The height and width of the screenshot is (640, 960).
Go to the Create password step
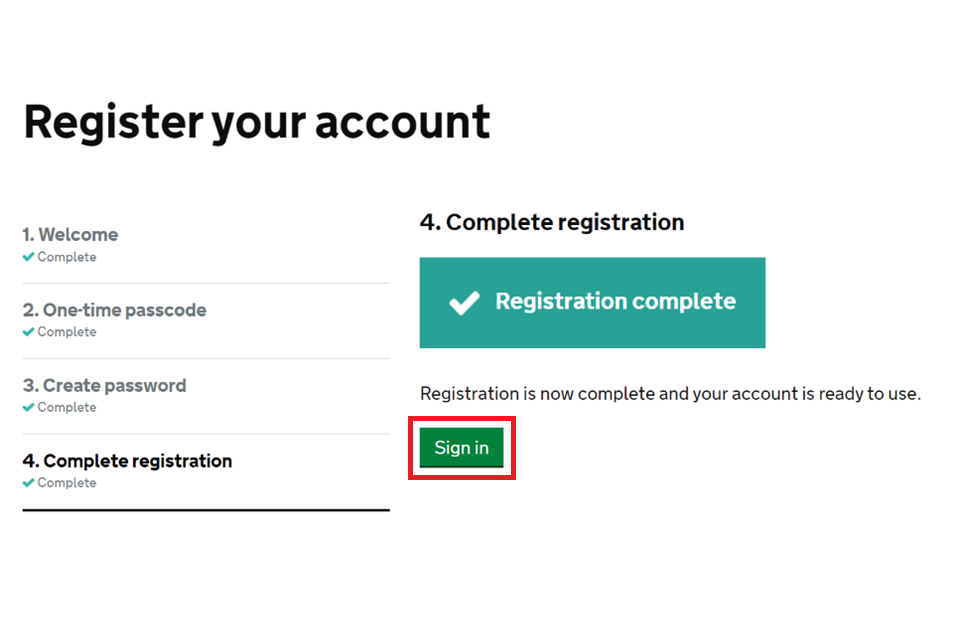pyautogui.click(x=104, y=386)
